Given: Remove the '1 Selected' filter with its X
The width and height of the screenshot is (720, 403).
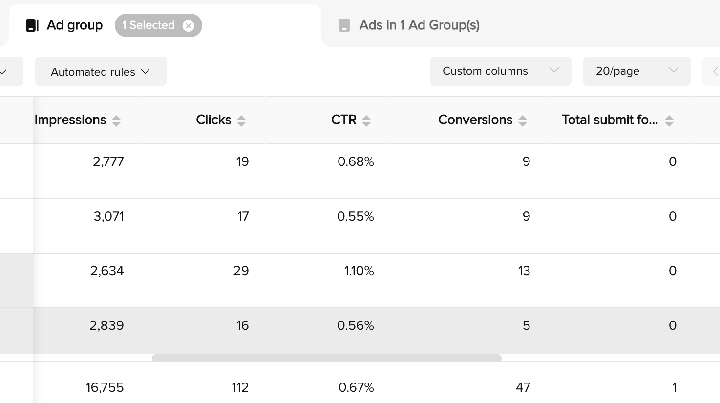Looking at the screenshot, I should [189, 26].
